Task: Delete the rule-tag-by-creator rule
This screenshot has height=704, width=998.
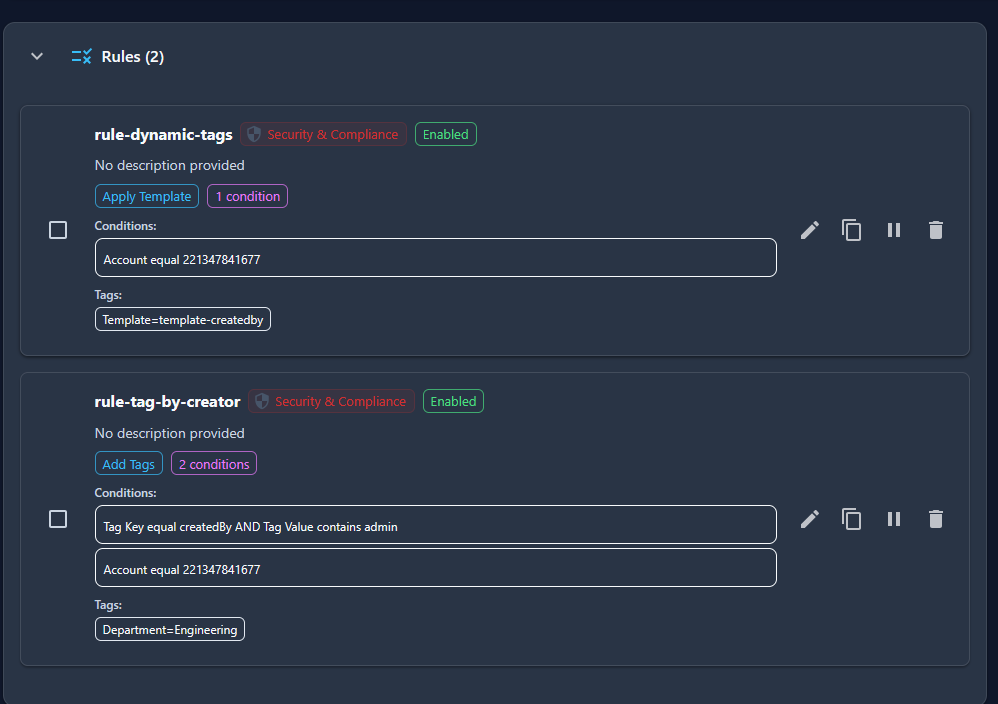Action: (936, 519)
